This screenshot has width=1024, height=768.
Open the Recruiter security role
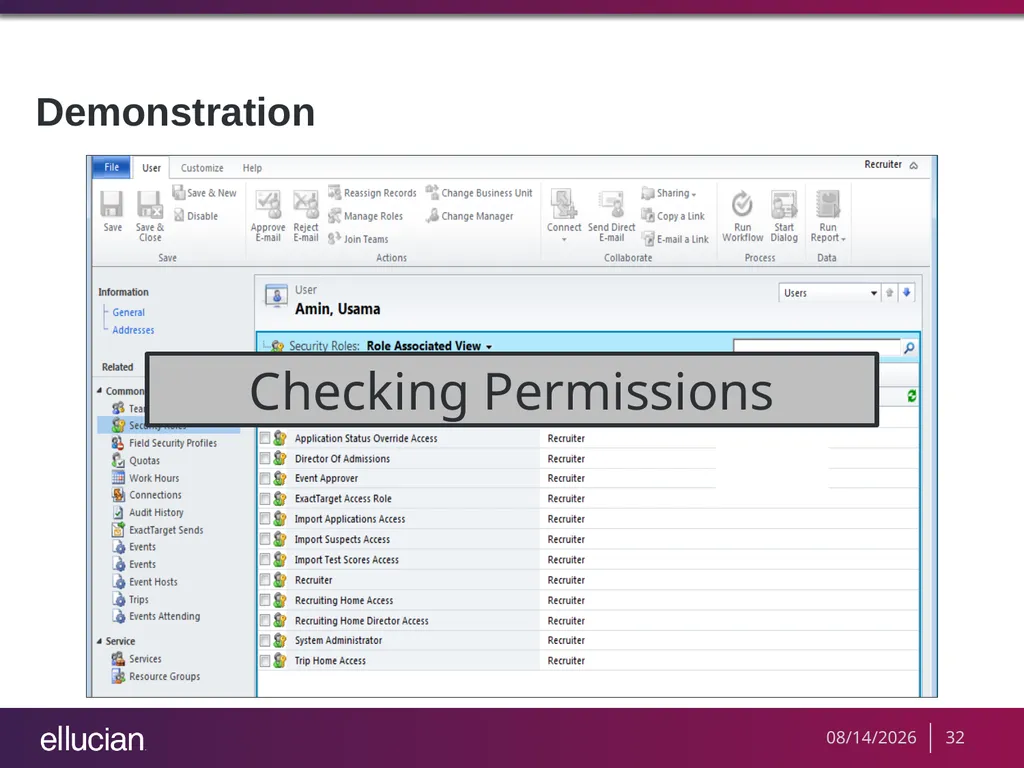tap(313, 580)
